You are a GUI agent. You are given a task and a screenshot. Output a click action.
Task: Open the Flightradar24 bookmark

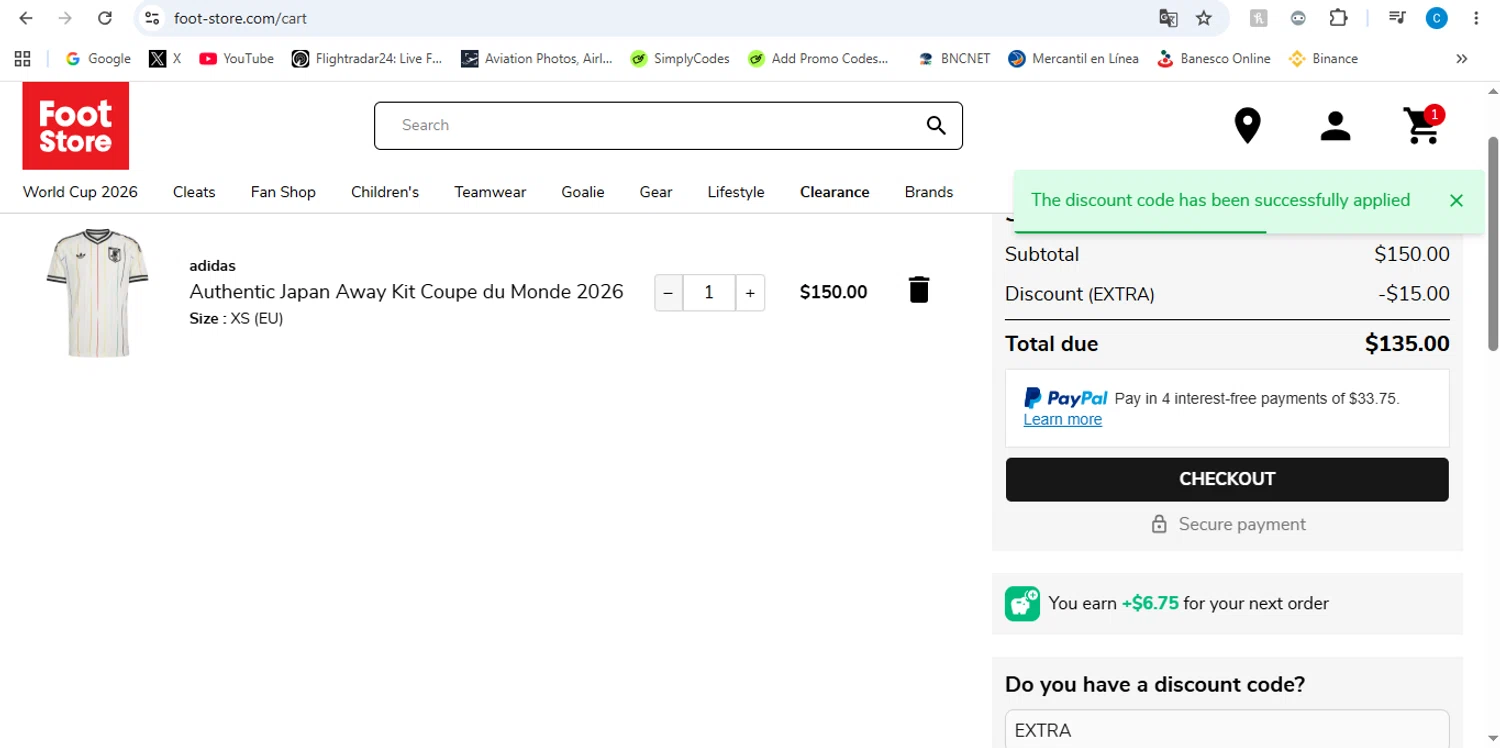[367, 59]
